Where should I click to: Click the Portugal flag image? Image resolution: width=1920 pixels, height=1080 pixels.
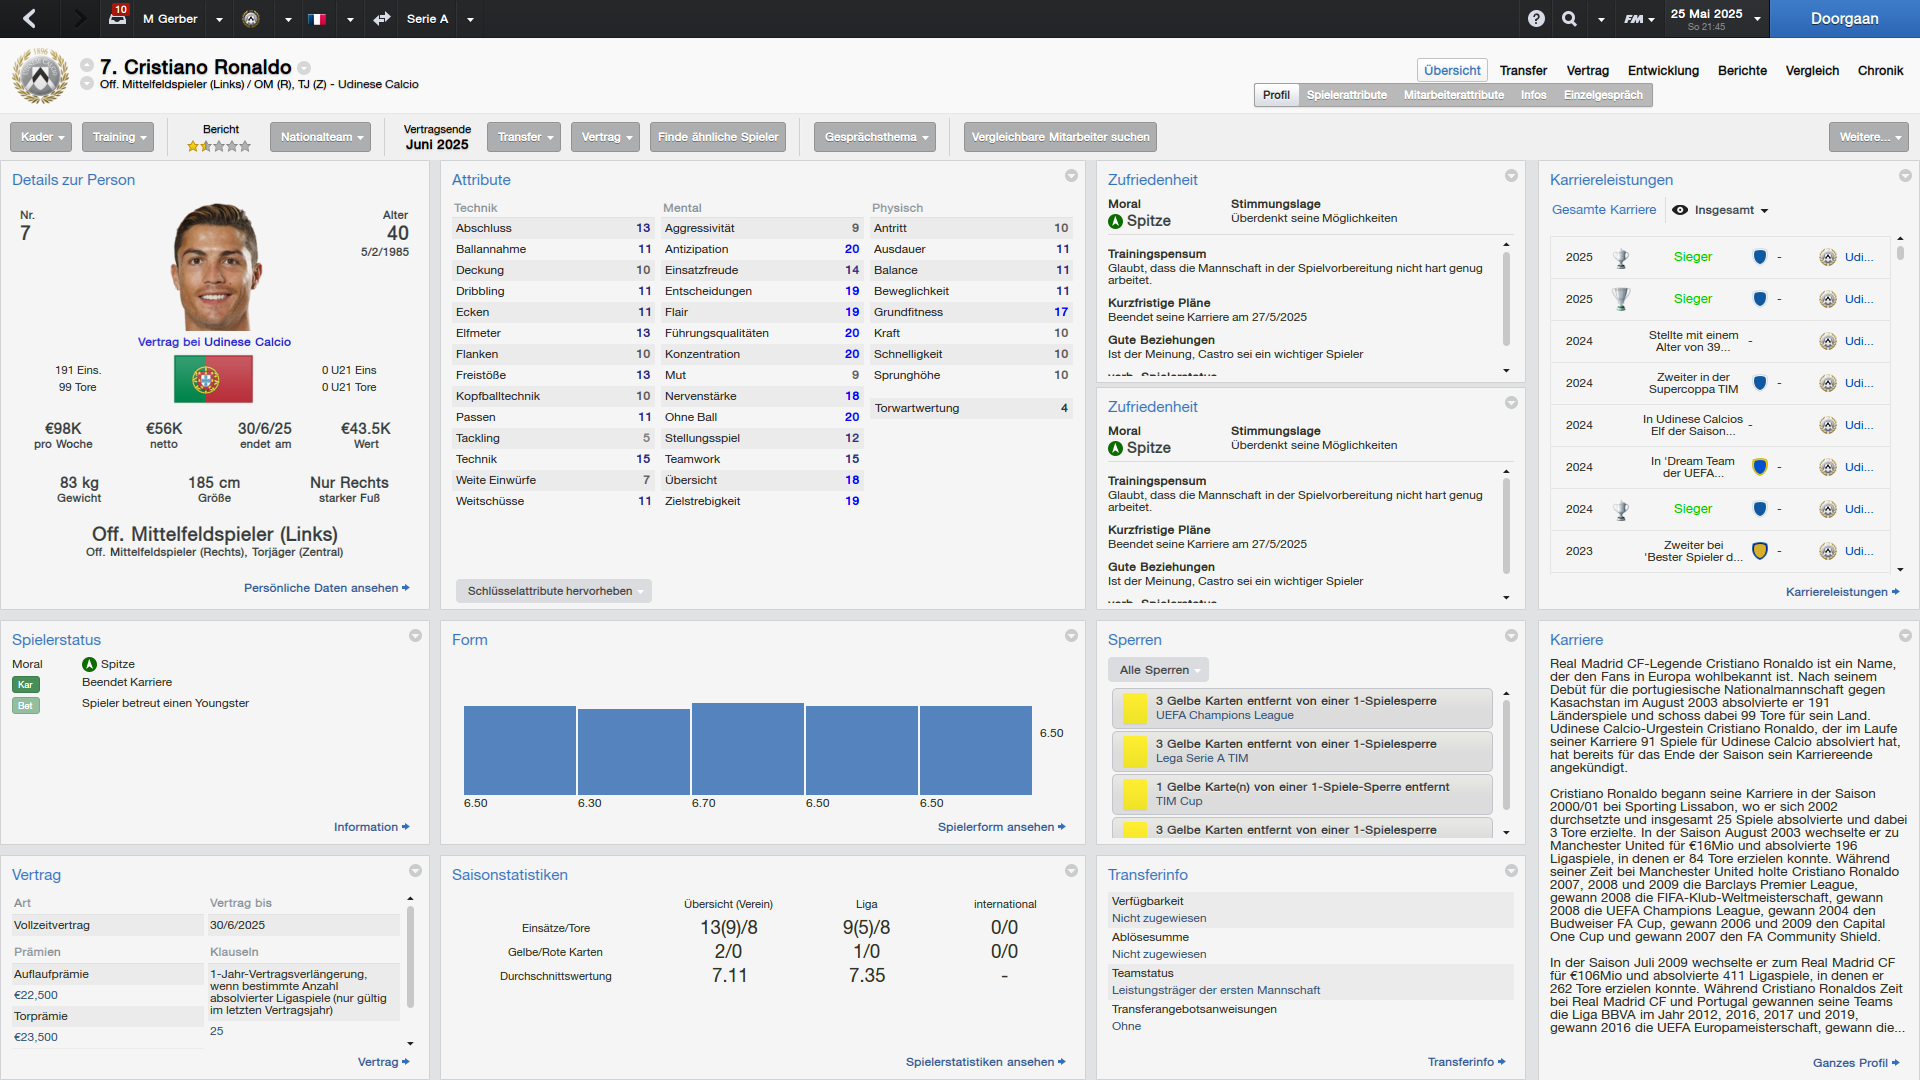pos(213,379)
